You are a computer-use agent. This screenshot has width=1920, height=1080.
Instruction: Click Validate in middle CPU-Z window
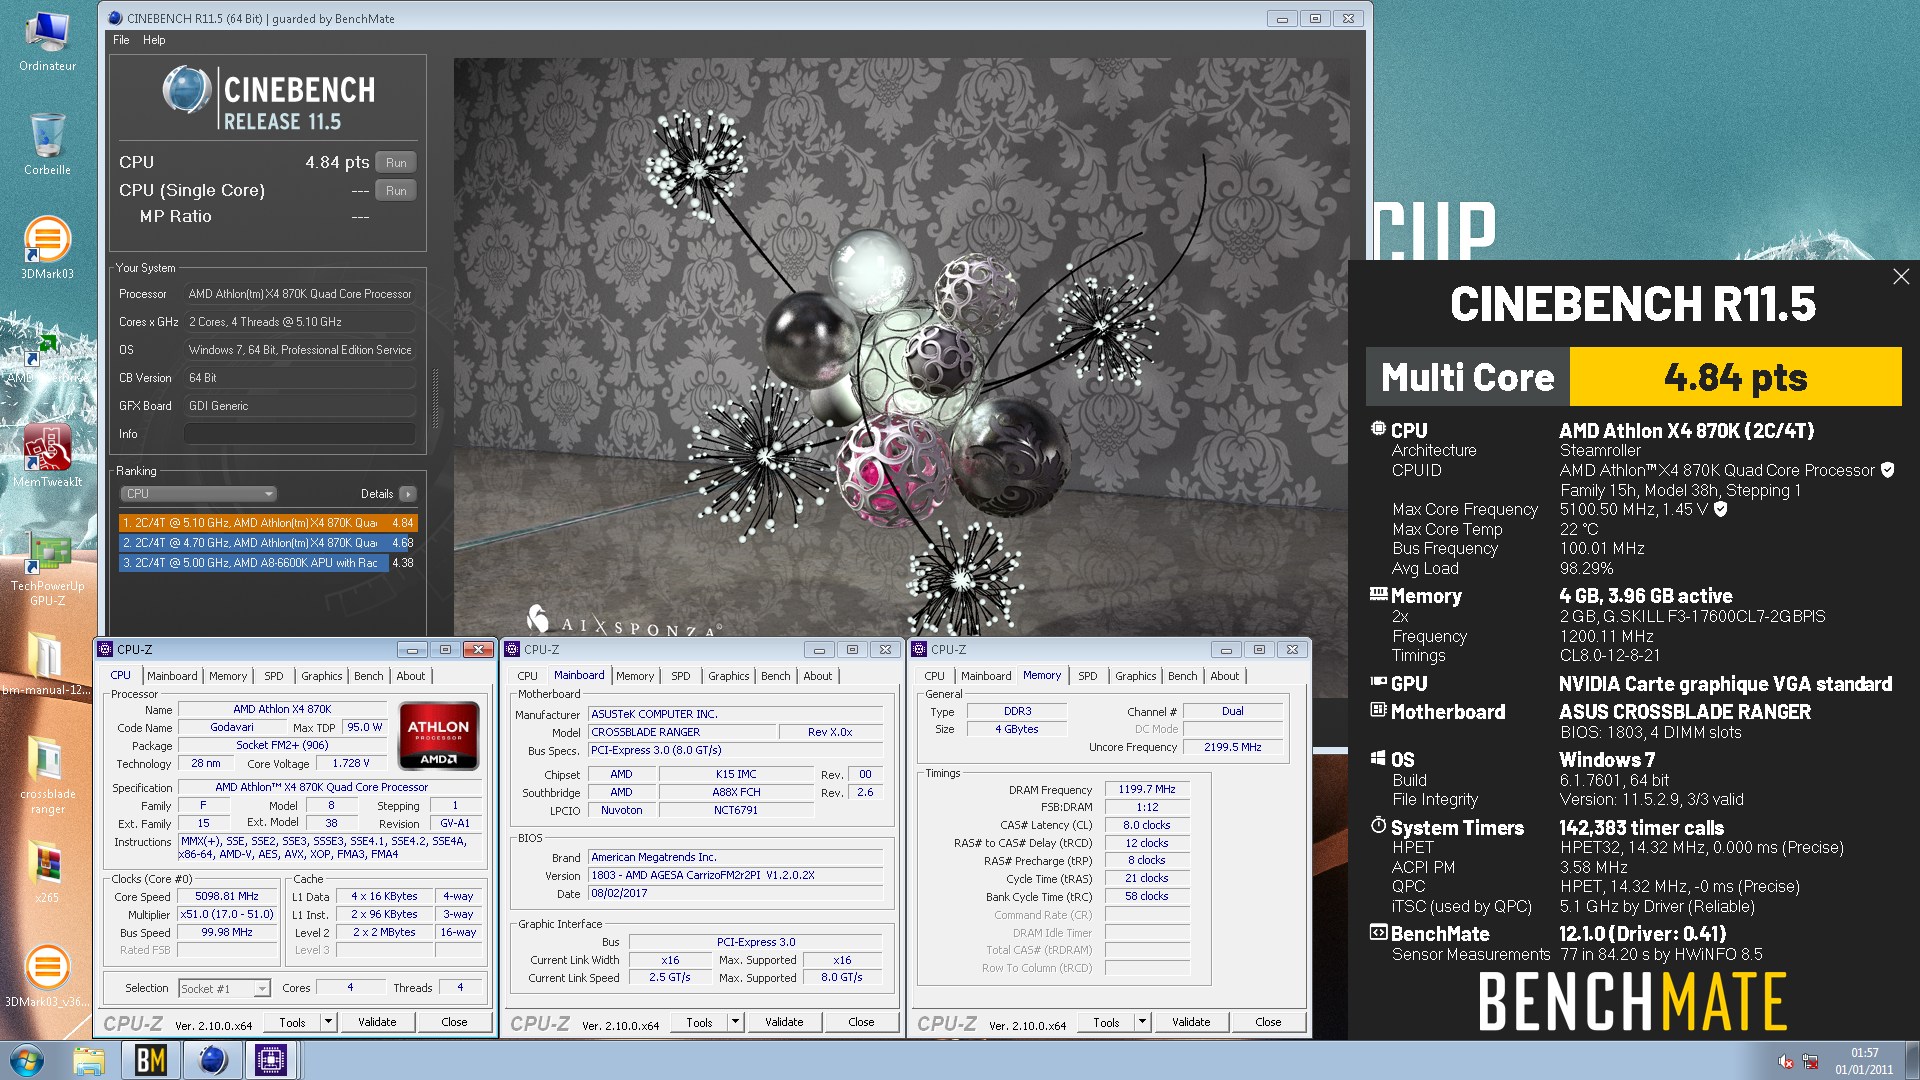click(x=784, y=1022)
